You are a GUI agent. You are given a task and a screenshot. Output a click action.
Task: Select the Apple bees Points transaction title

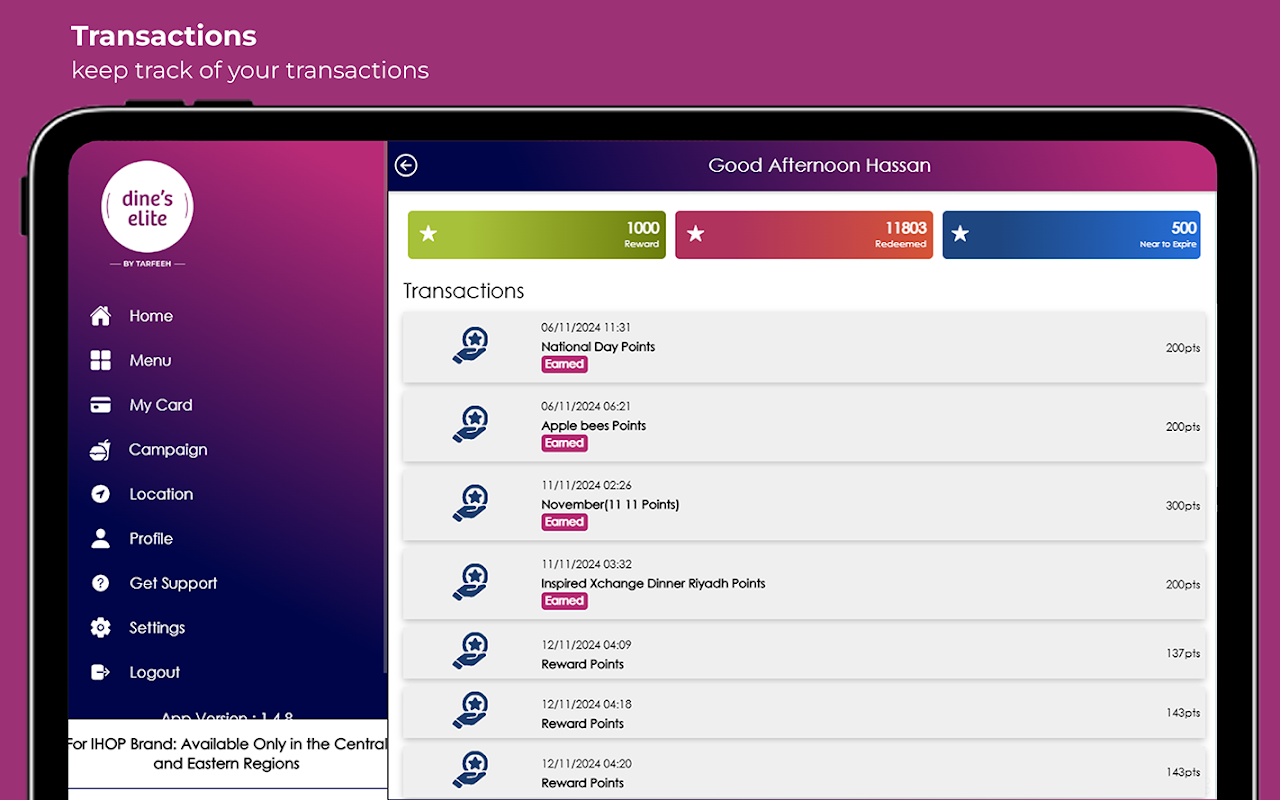tap(594, 426)
